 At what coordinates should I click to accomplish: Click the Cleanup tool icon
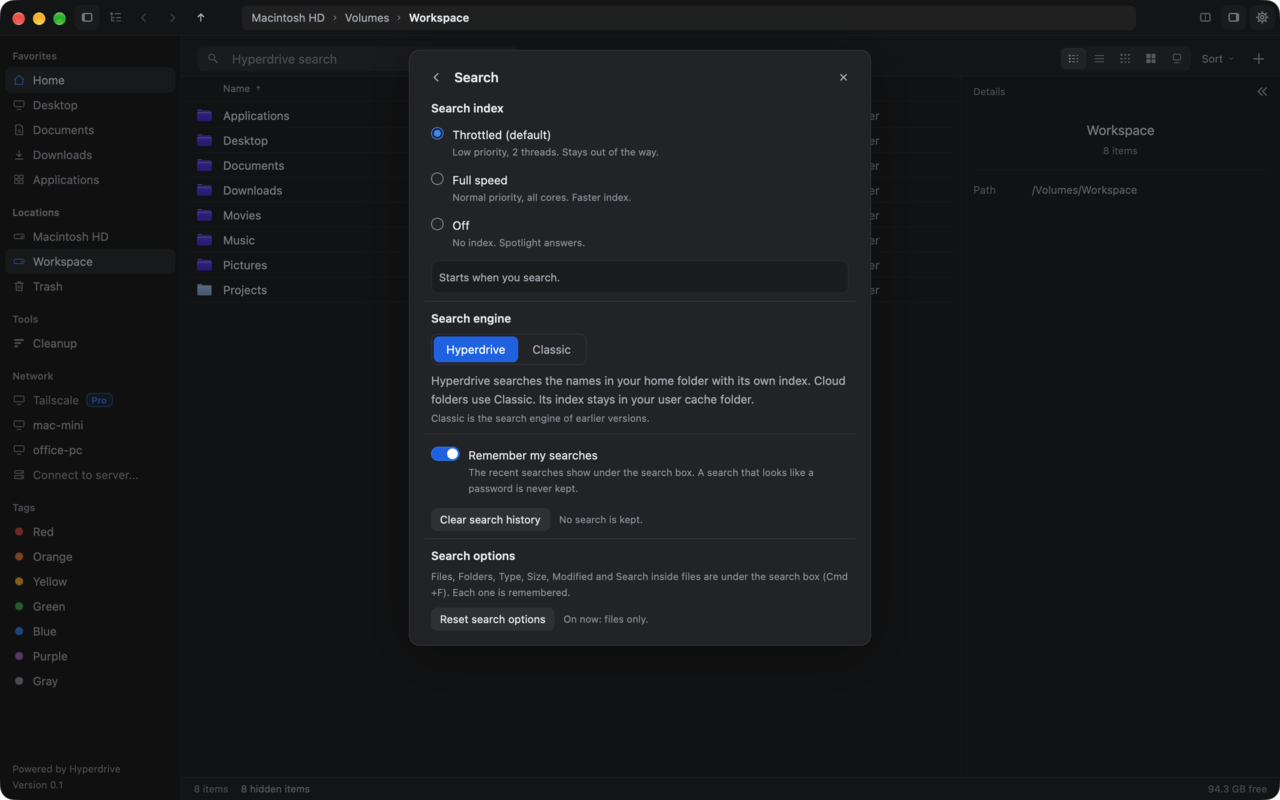point(19,343)
